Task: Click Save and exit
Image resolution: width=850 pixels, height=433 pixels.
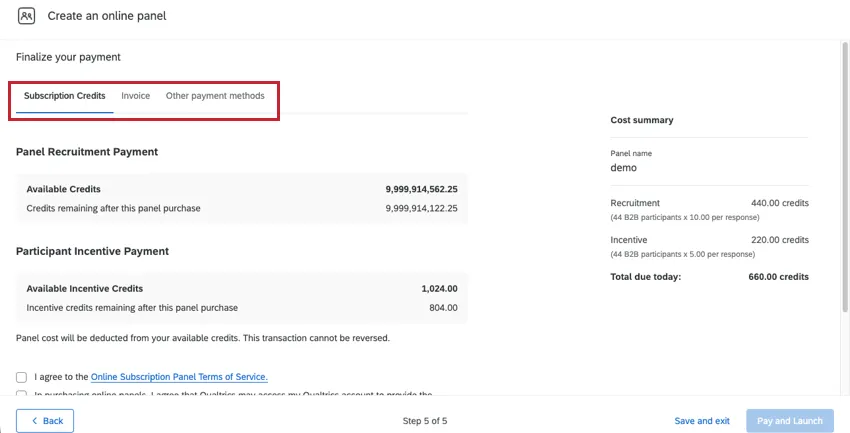Action: click(x=702, y=421)
